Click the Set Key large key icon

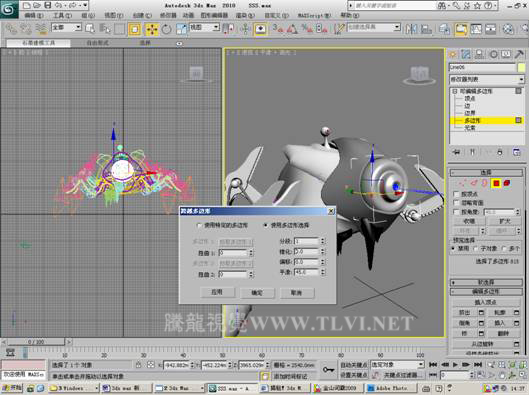pyautogui.click(x=328, y=370)
